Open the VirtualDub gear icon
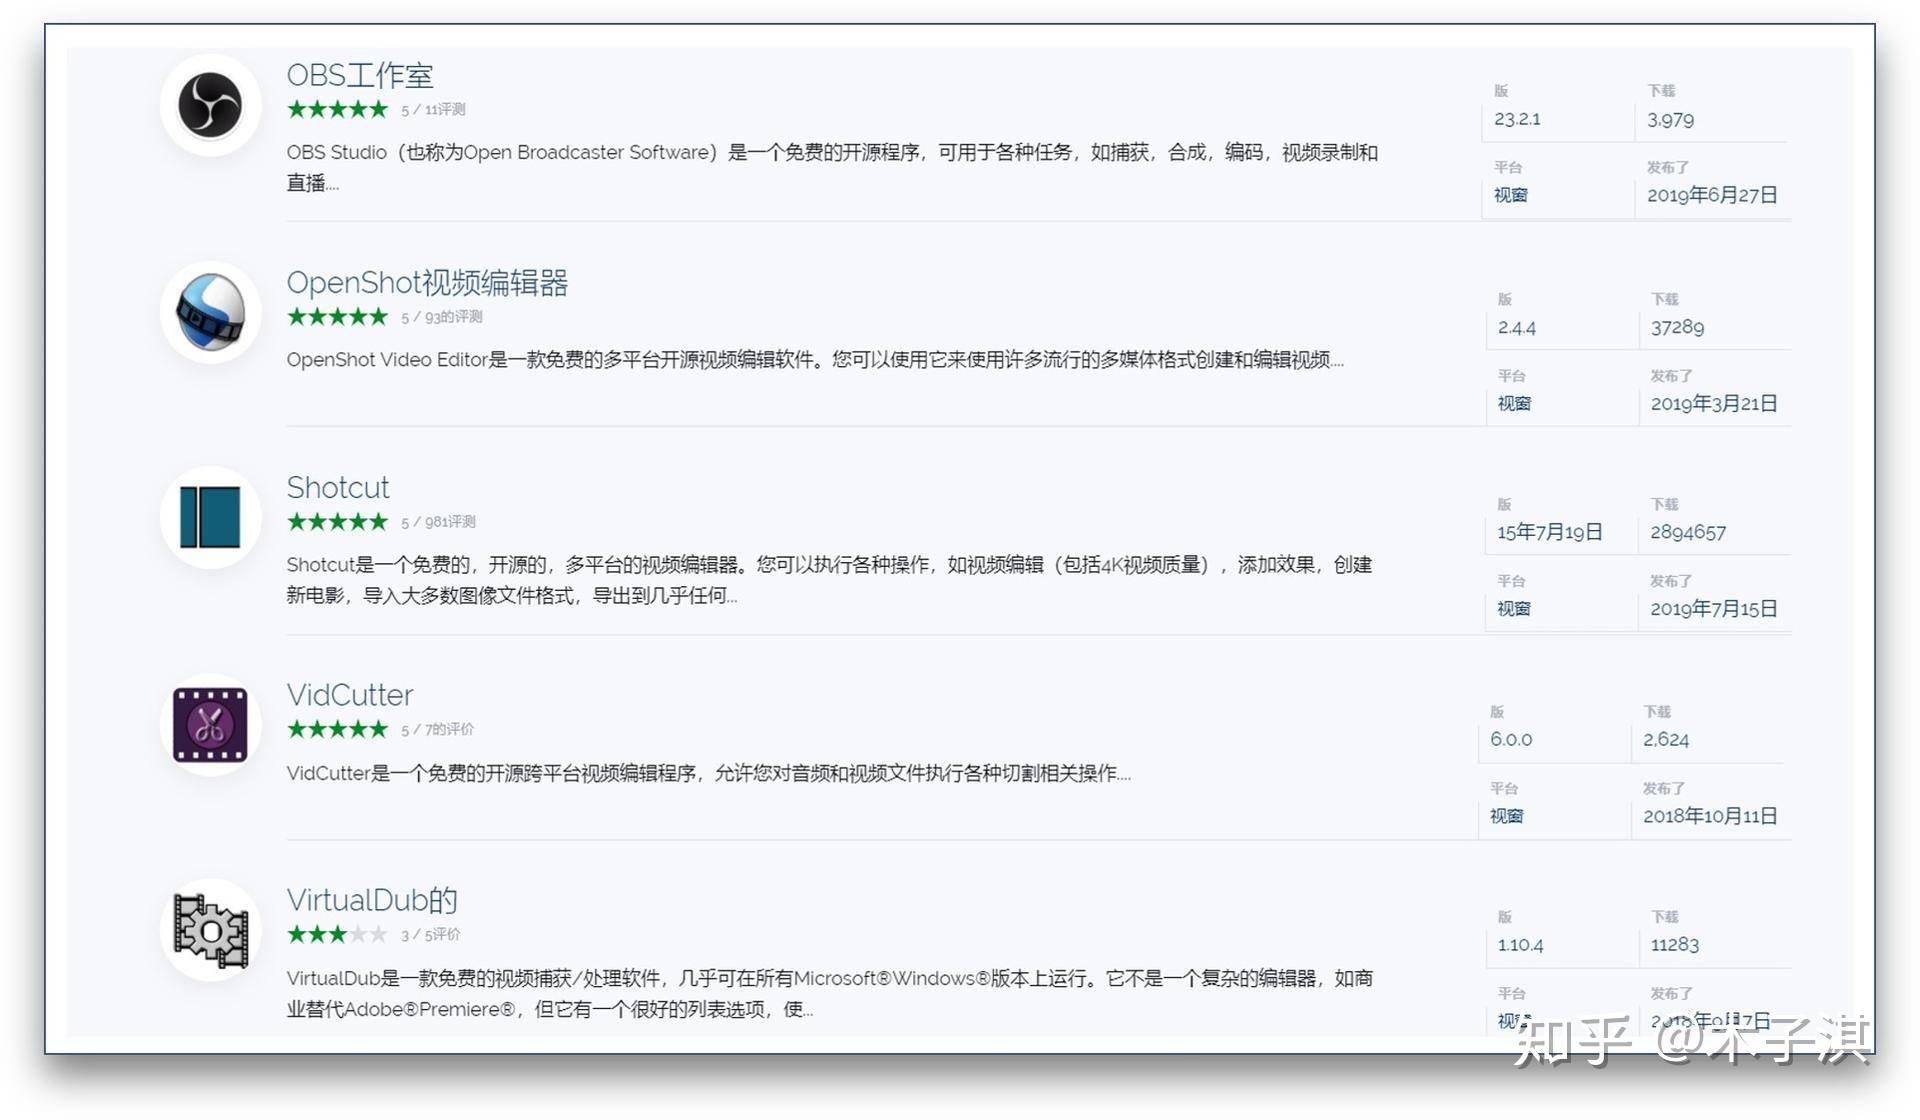Image resolution: width=1920 pixels, height=1120 pixels. click(210, 930)
